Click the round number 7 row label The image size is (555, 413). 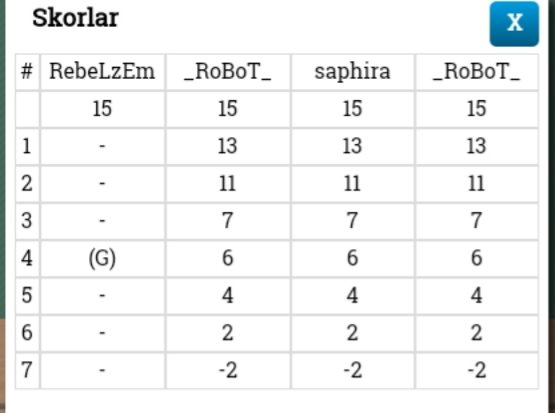point(27,371)
